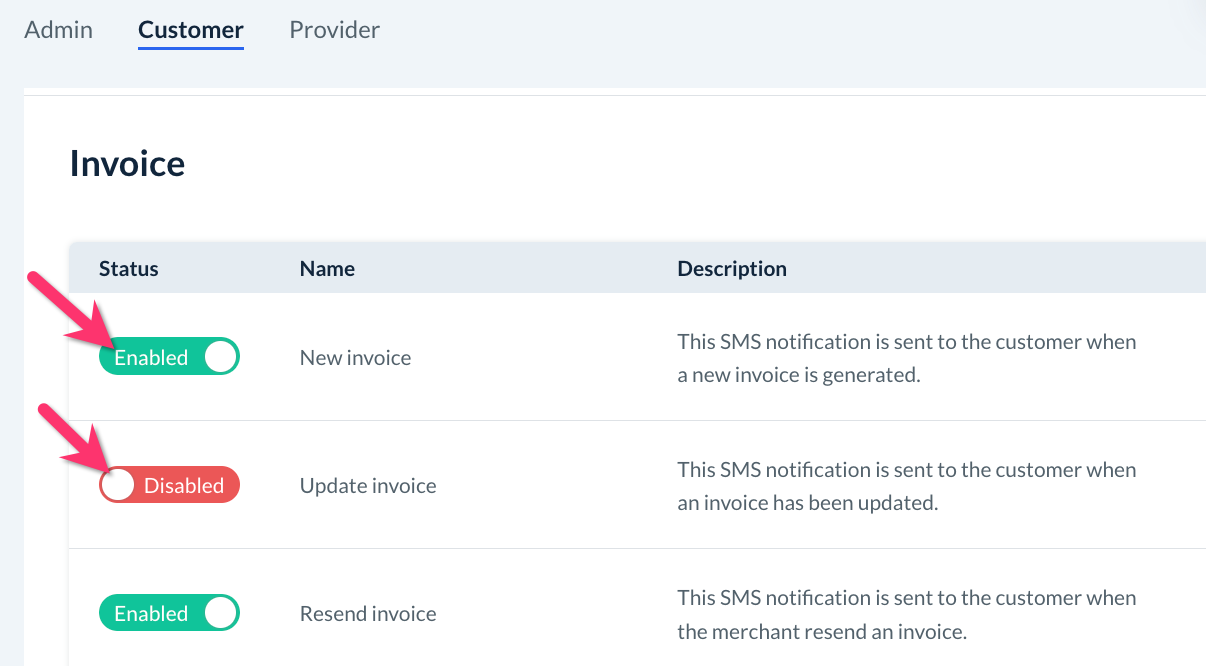This screenshot has height=666, width=1206.
Task: Click the white knob on New invoice switch
Action: point(220,357)
